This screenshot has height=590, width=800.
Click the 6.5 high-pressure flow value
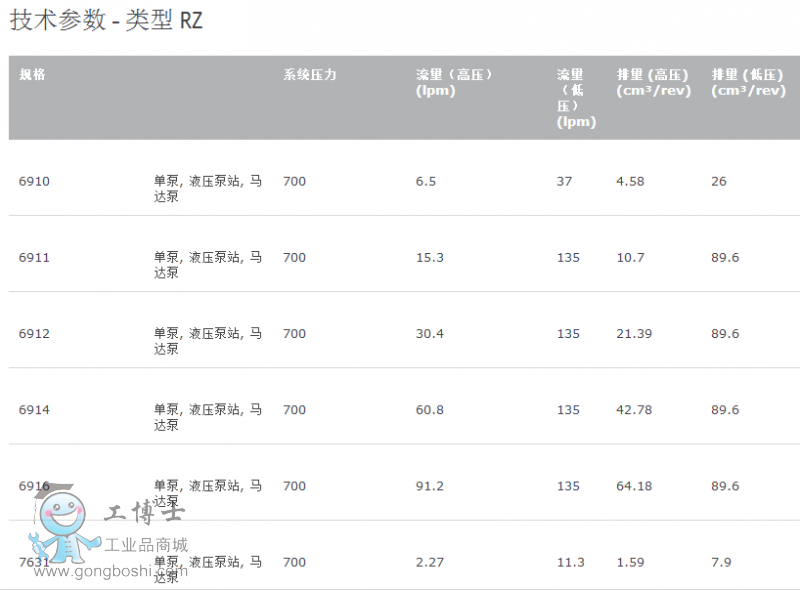tap(426, 182)
